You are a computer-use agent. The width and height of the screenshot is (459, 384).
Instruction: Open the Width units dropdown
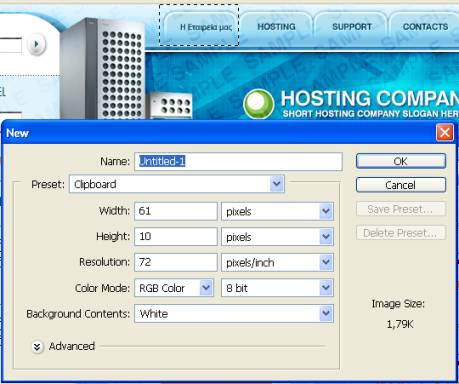pos(277,211)
